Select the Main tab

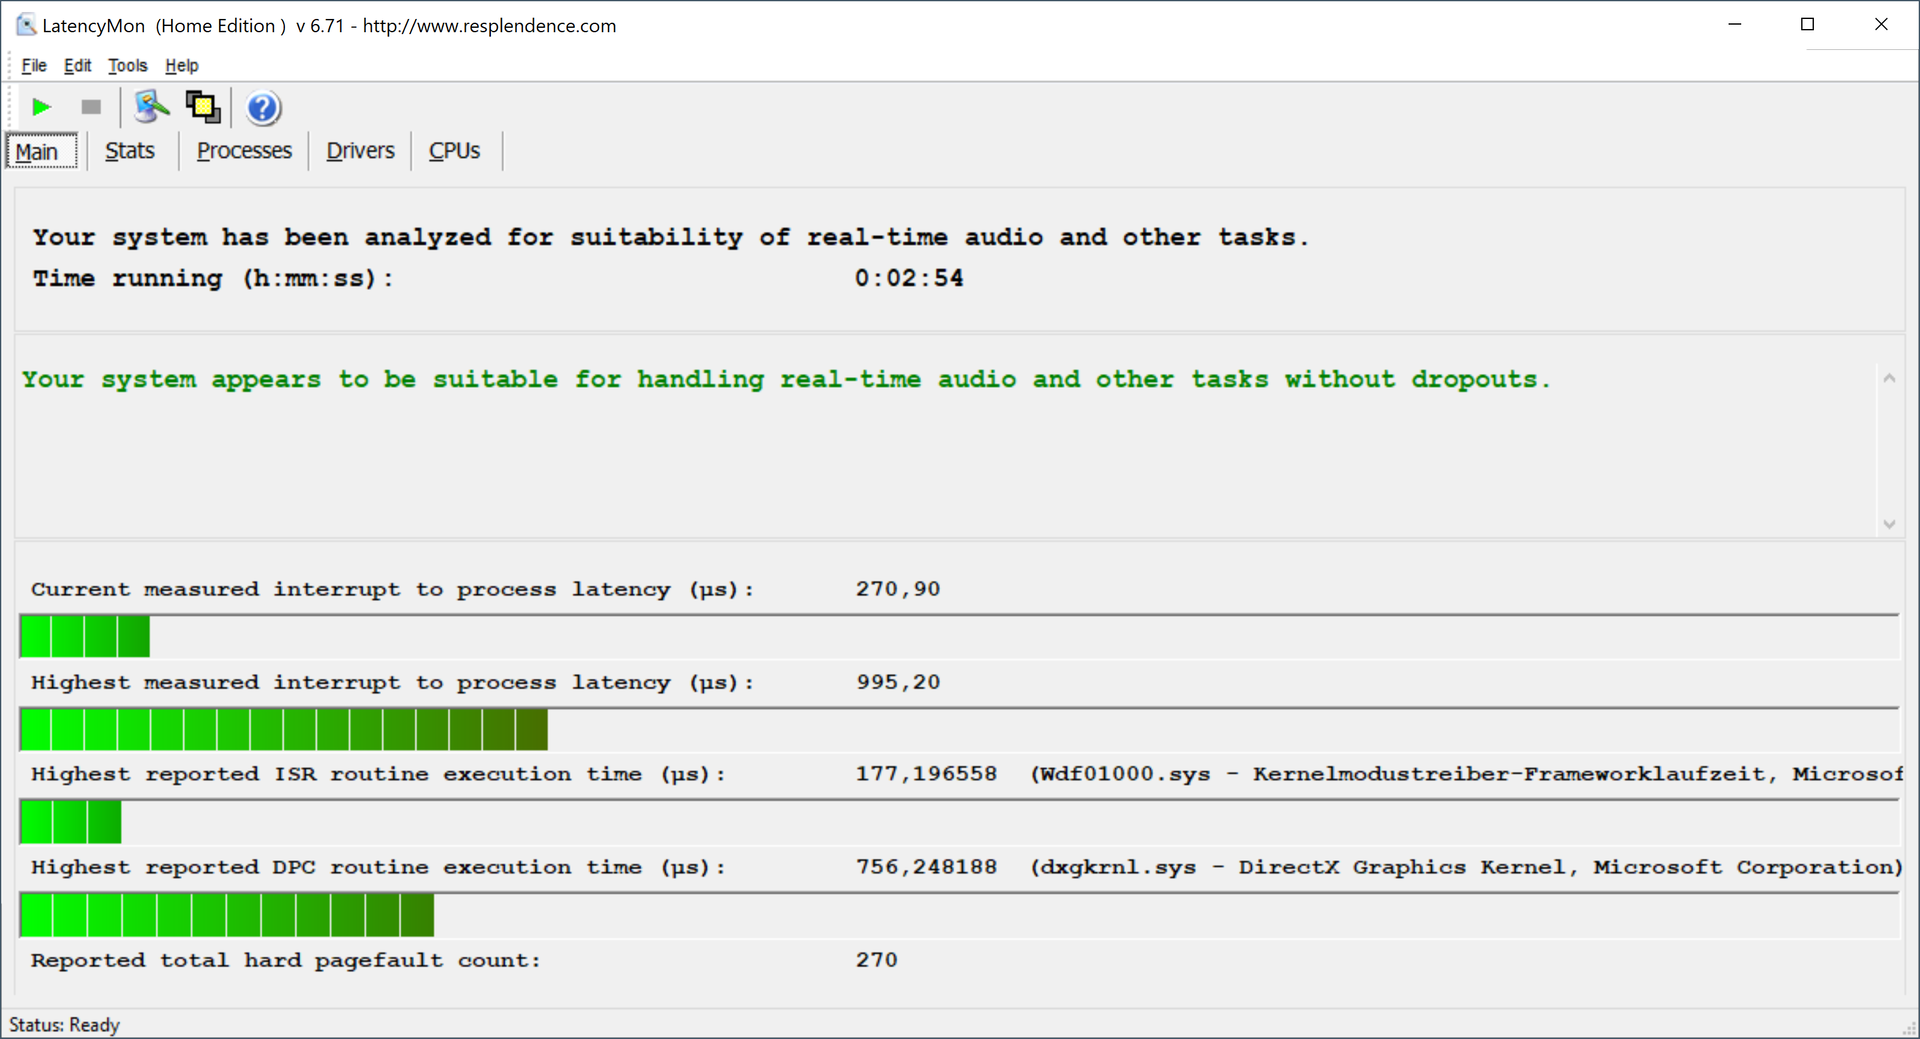point(41,151)
